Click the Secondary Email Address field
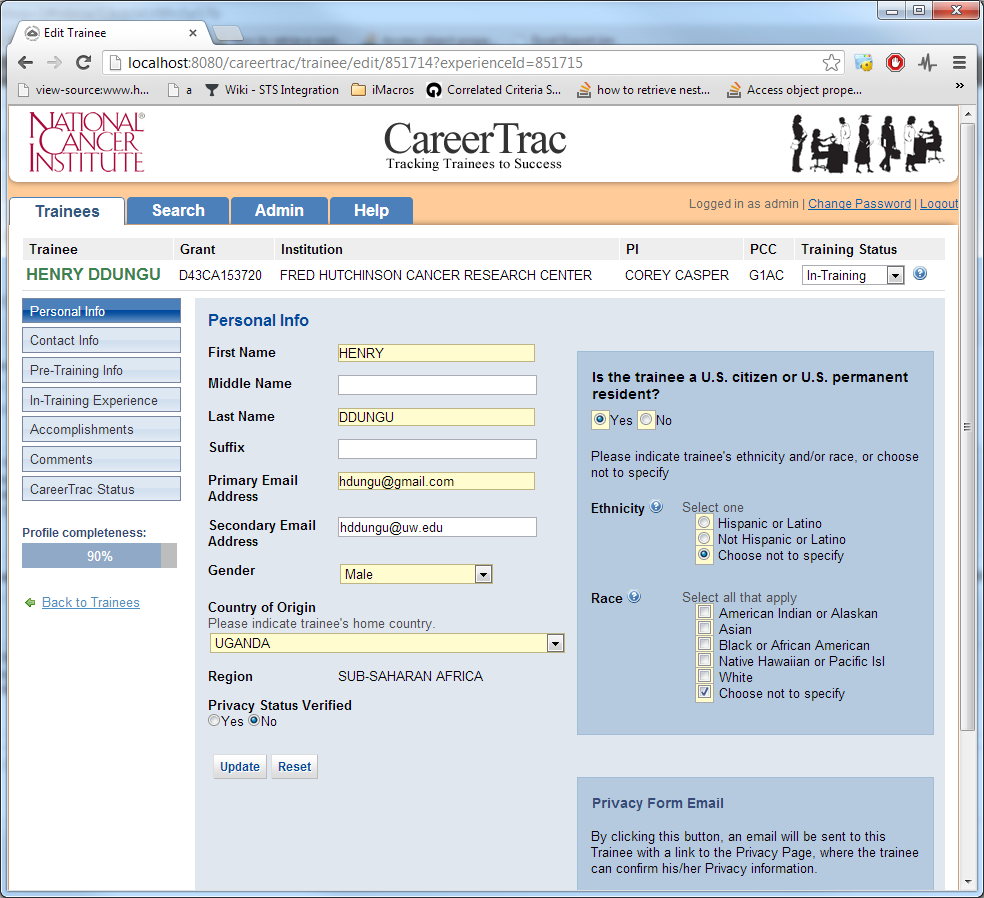 point(437,527)
